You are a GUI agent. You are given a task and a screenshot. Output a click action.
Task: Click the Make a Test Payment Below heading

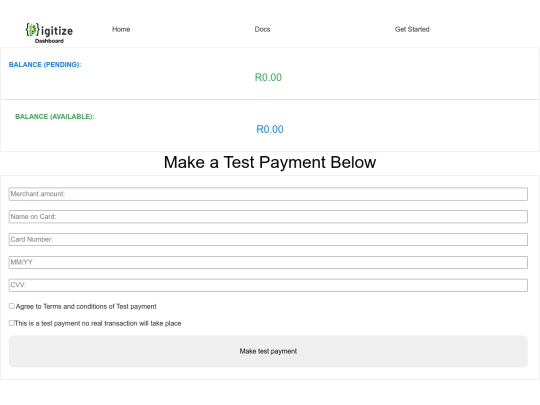click(x=270, y=162)
